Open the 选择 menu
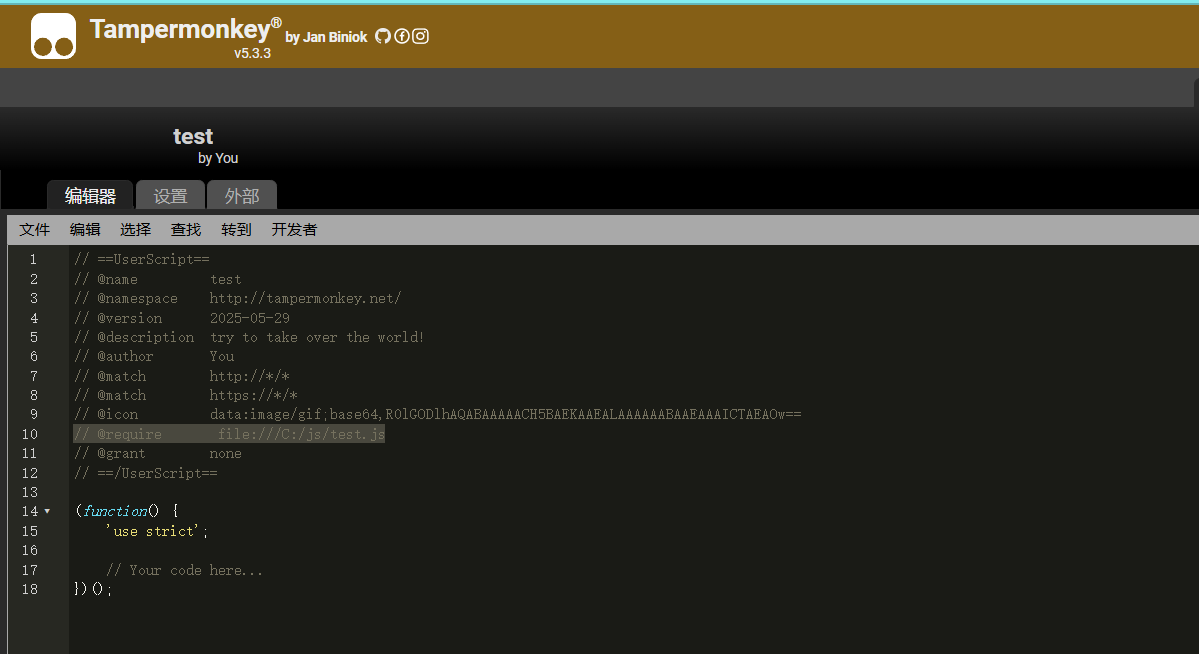The height and width of the screenshot is (654, 1199). click(135, 229)
